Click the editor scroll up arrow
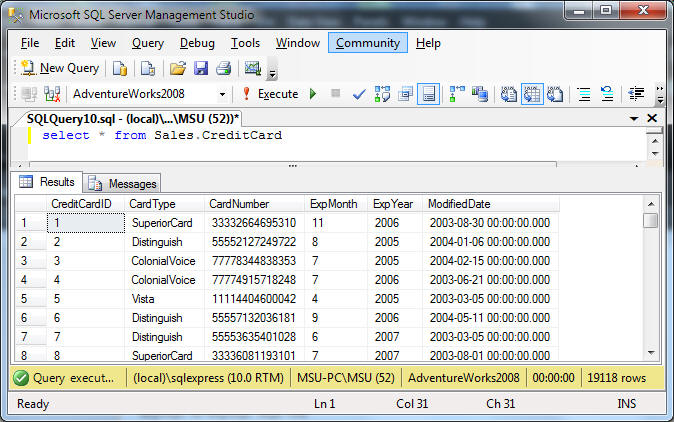The image size is (674, 422). point(655,141)
